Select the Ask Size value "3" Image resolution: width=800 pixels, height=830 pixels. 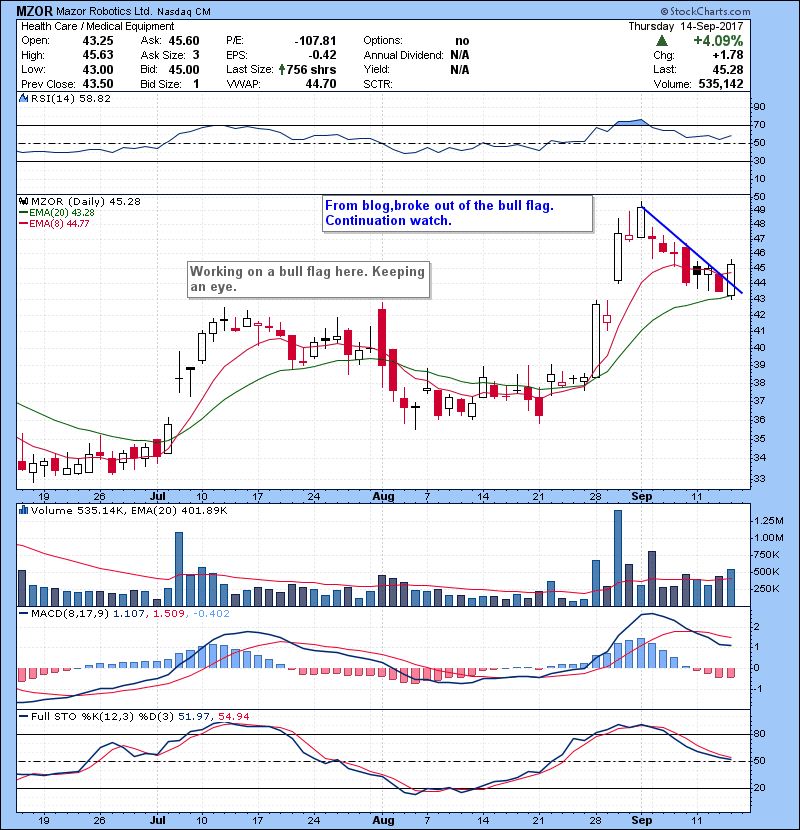click(196, 55)
